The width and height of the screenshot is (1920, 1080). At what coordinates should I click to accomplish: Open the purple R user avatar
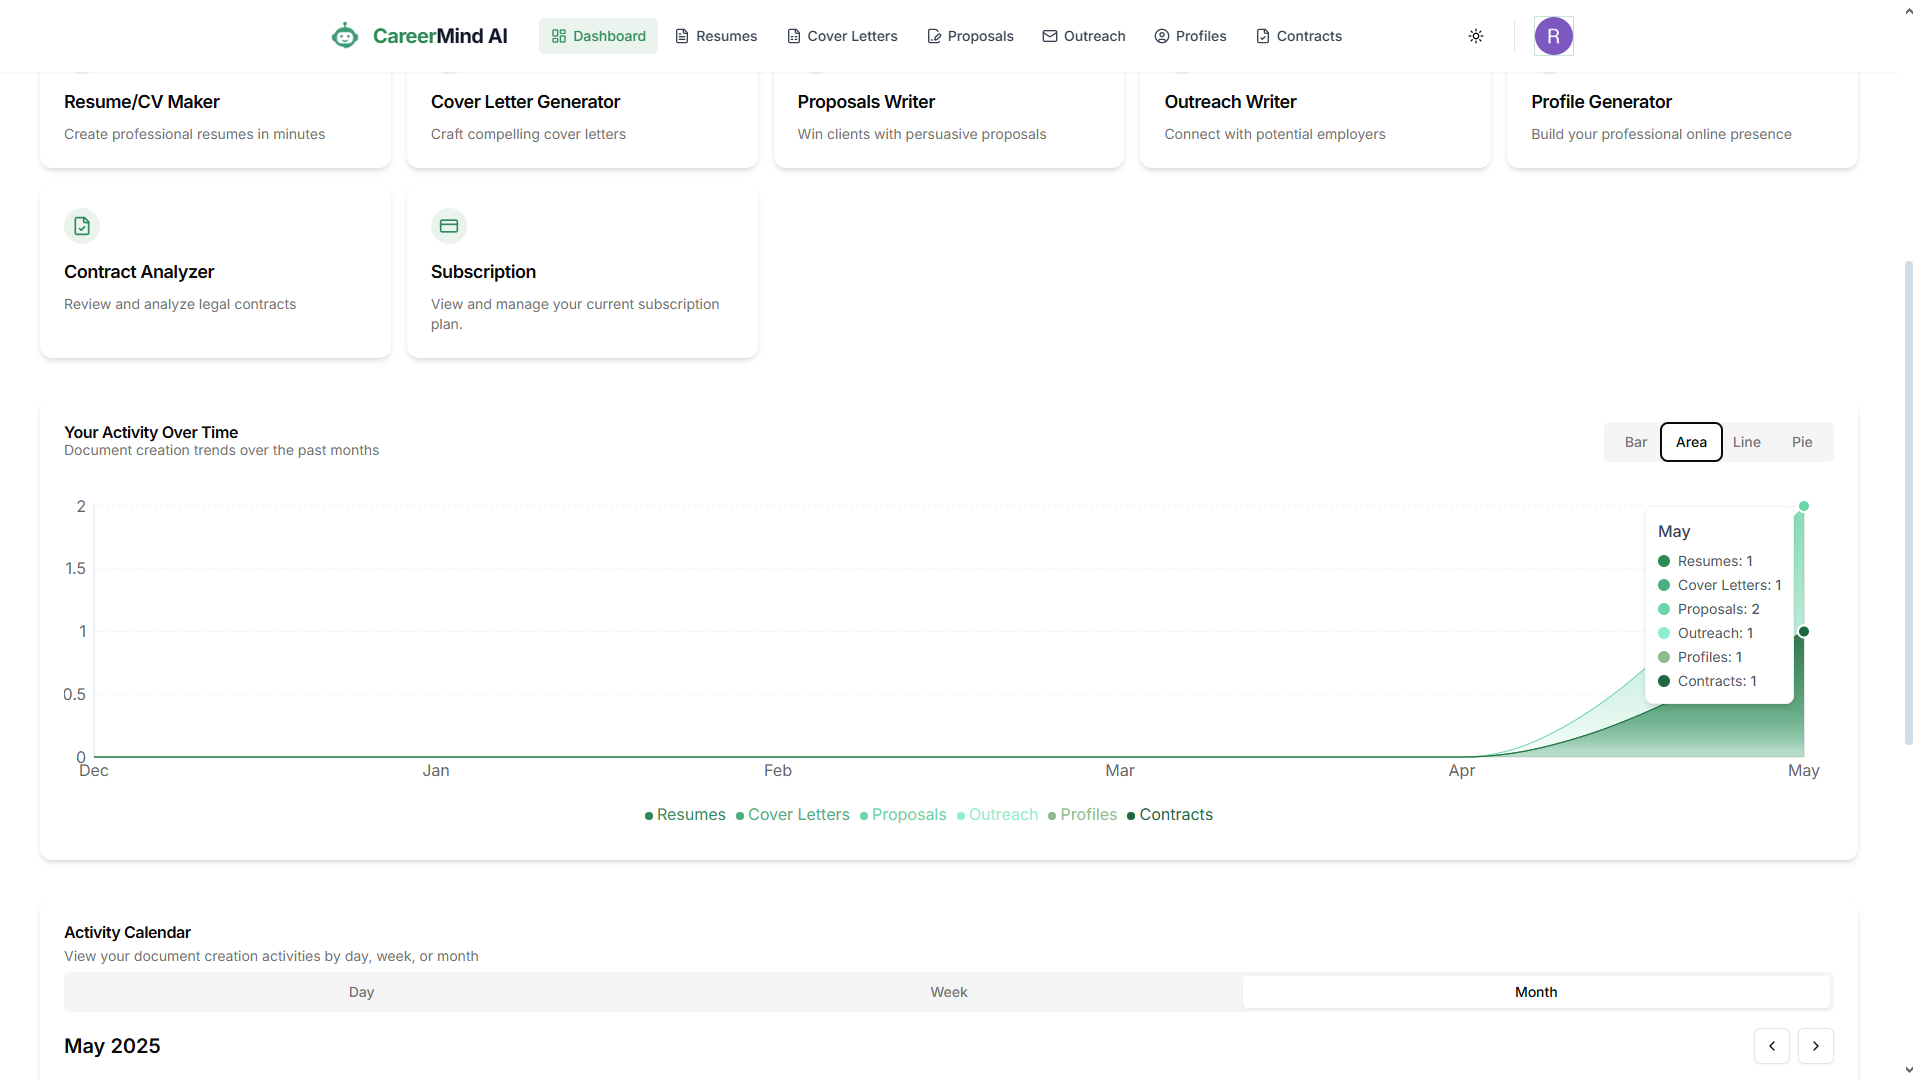pyautogui.click(x=1553, y=36)
